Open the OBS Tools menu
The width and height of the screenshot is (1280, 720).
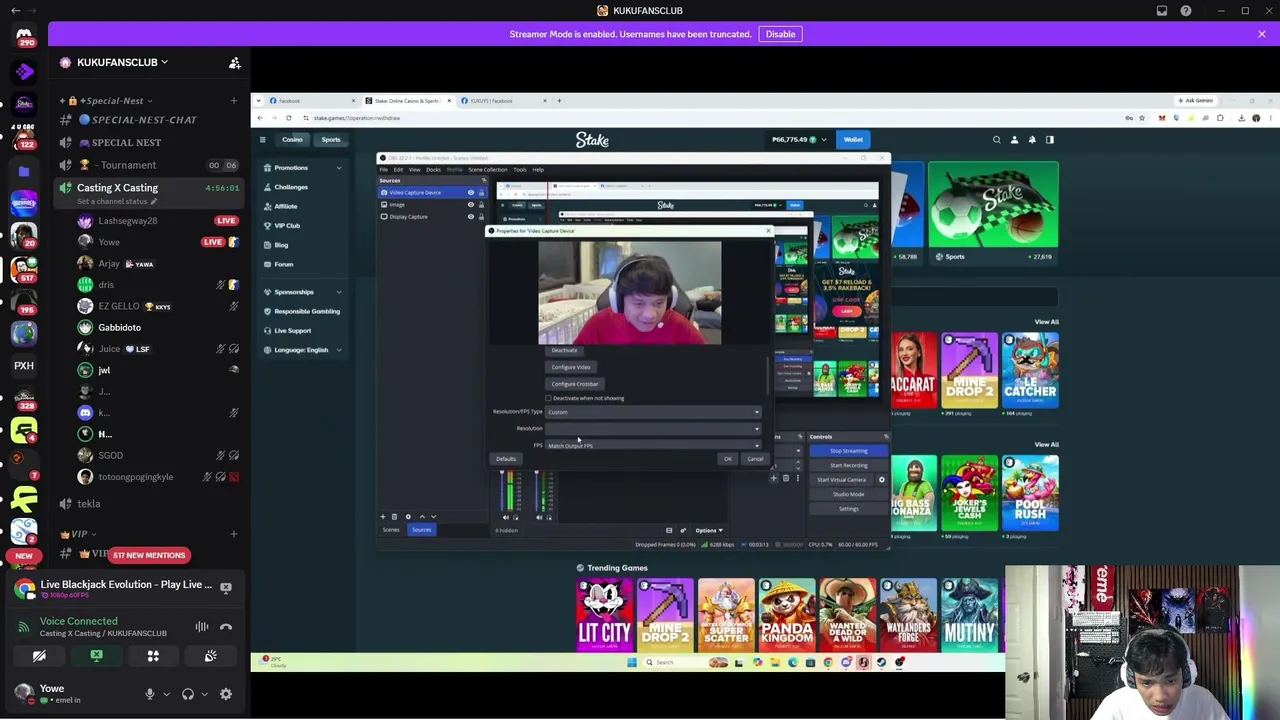pos(520,170)
